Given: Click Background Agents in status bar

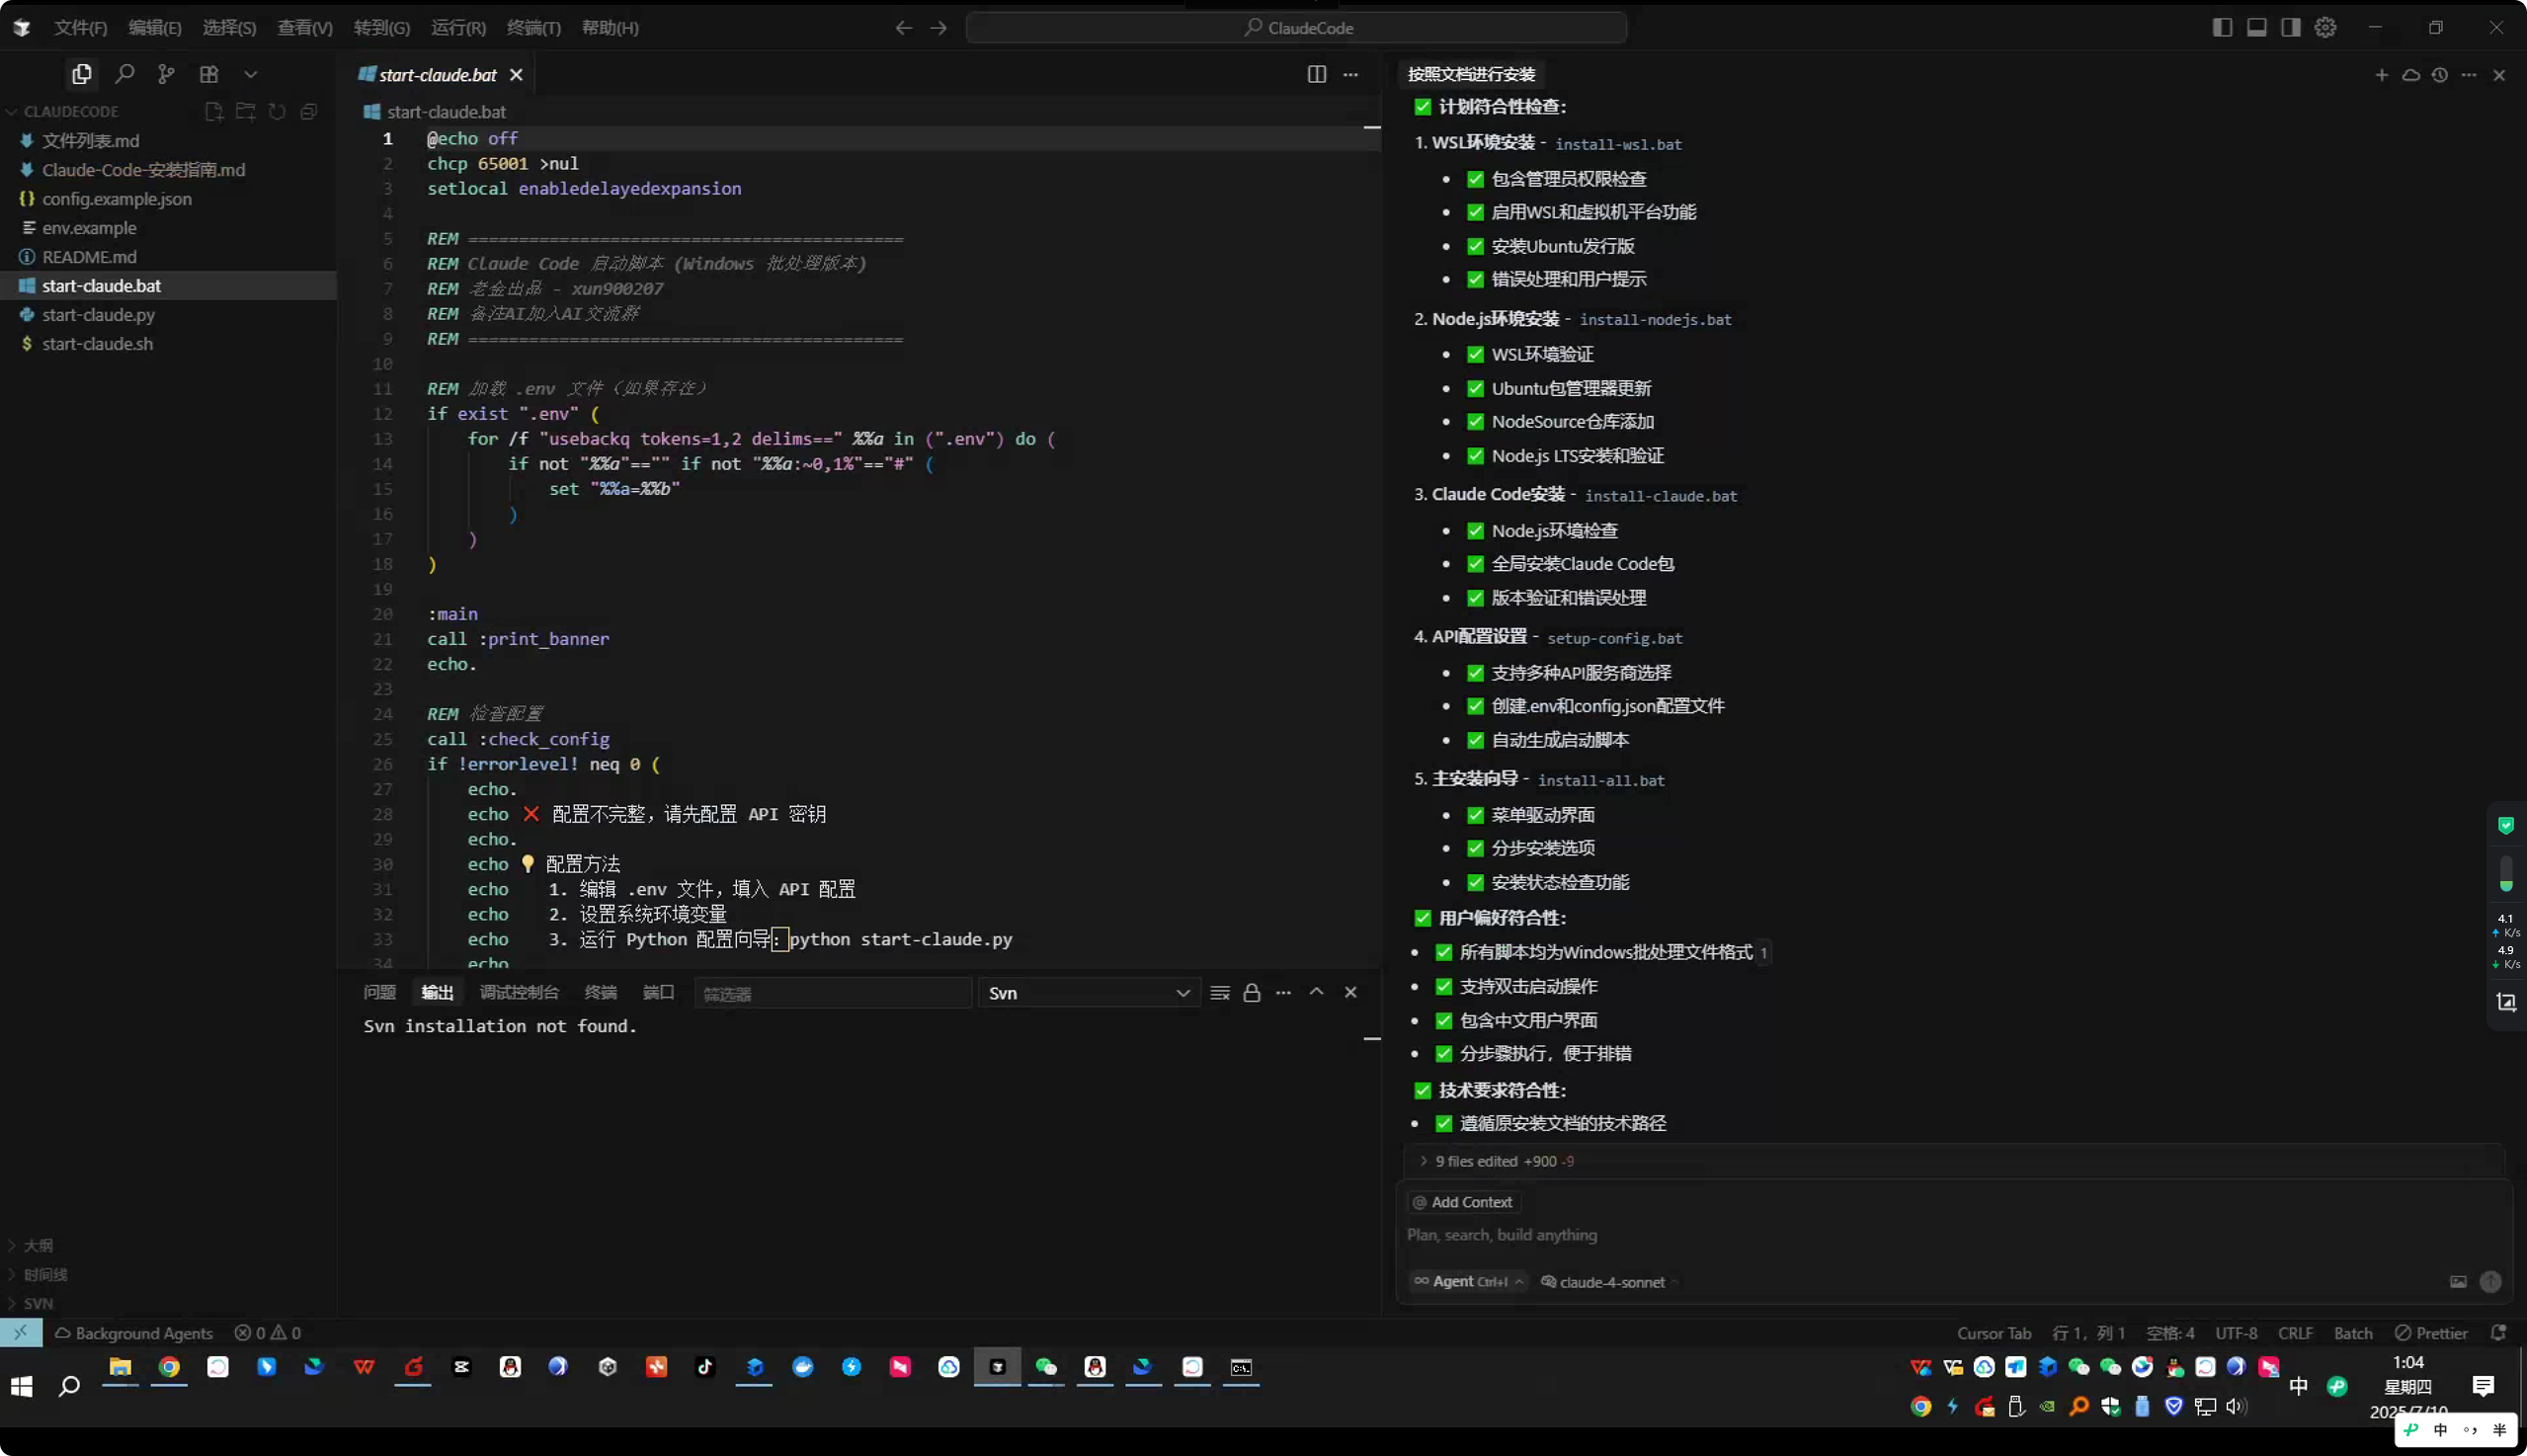Looking at the screenshot, I should [134, 1333].
